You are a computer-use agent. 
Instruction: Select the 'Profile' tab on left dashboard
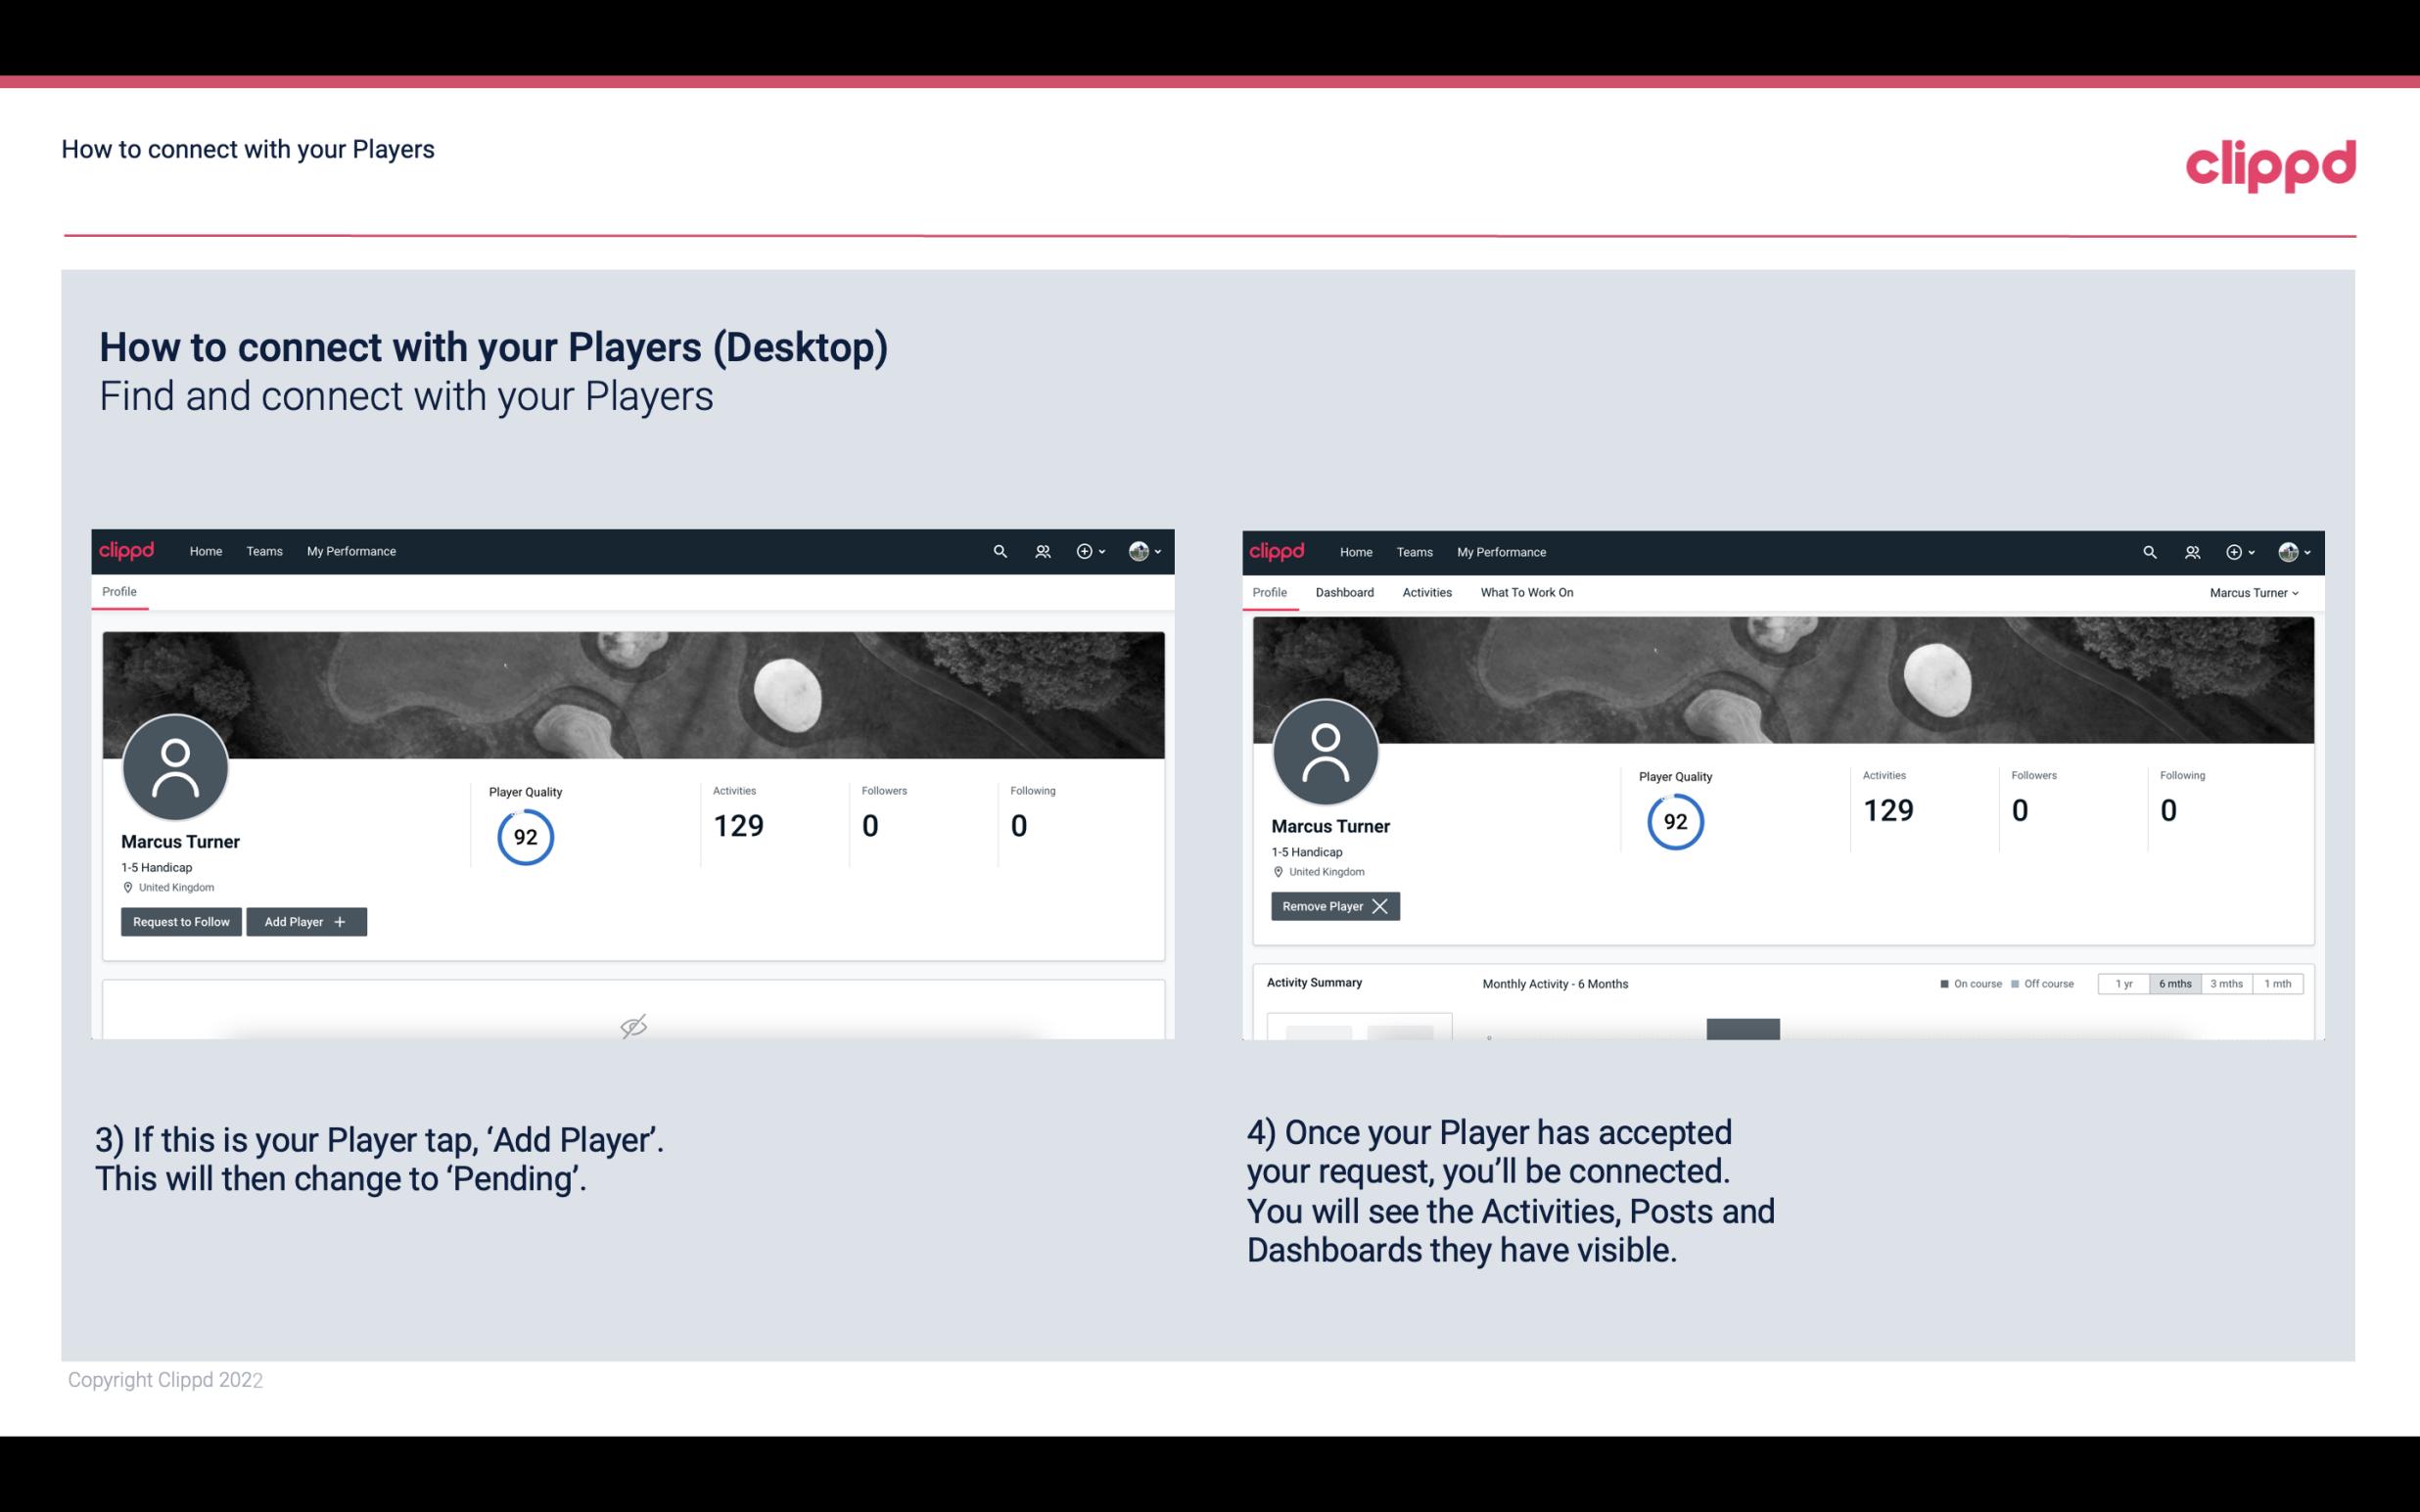point(118,590)
